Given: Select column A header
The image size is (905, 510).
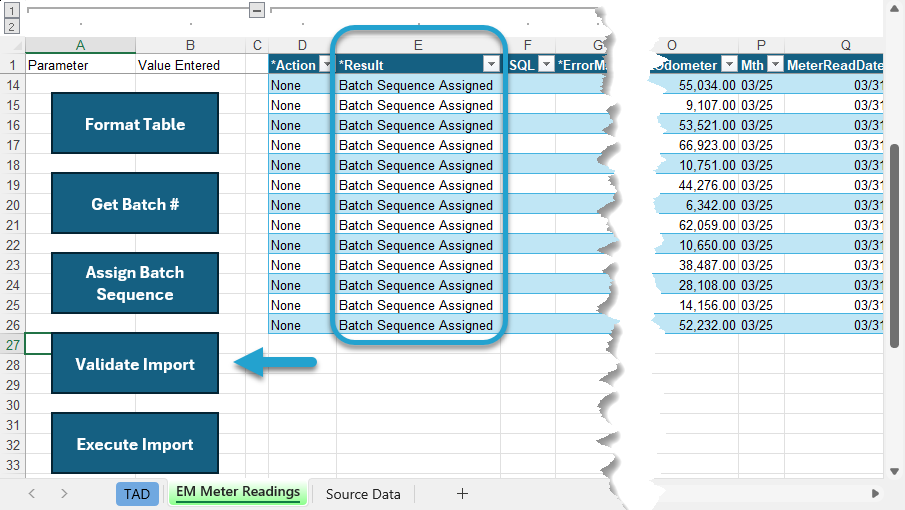Looking at the screenshot, I should [80, 45].
